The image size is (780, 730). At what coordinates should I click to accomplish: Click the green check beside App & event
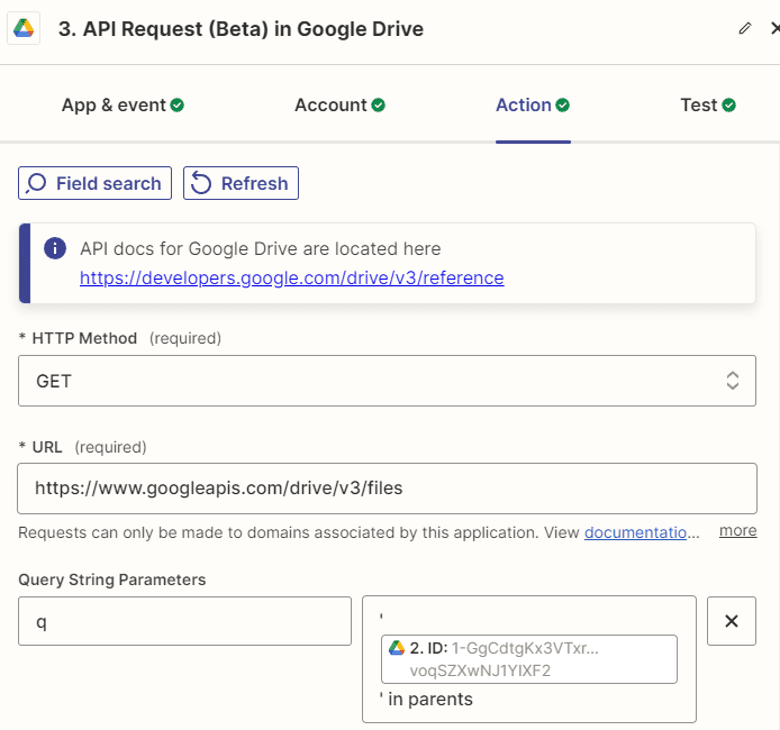[177, 105]
